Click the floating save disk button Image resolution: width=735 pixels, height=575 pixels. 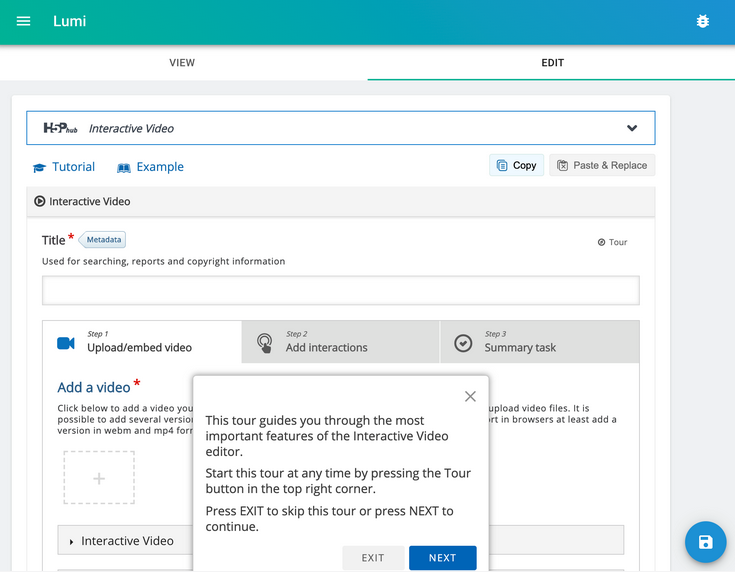(x=705, y=542)
